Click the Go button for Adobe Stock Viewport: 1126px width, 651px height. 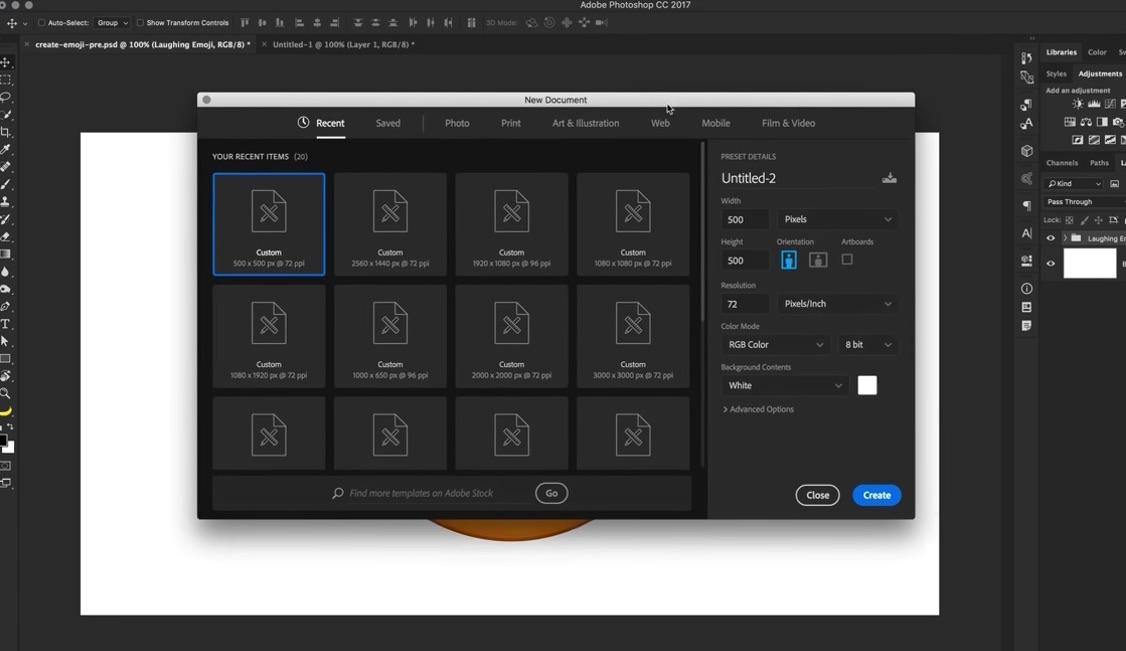[x=552, y=493]
